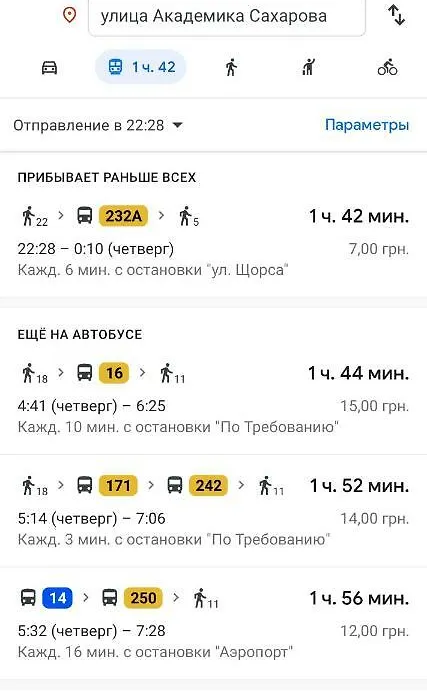Tap the route 242 bus badge
Image resolution: width=427 pixels, height=700 pixels.
point(208,485)
